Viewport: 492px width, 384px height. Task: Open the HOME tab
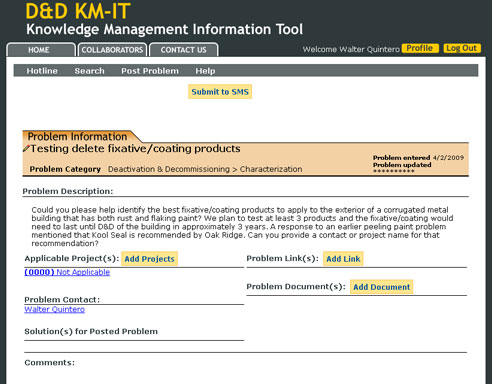coord(41,50)
